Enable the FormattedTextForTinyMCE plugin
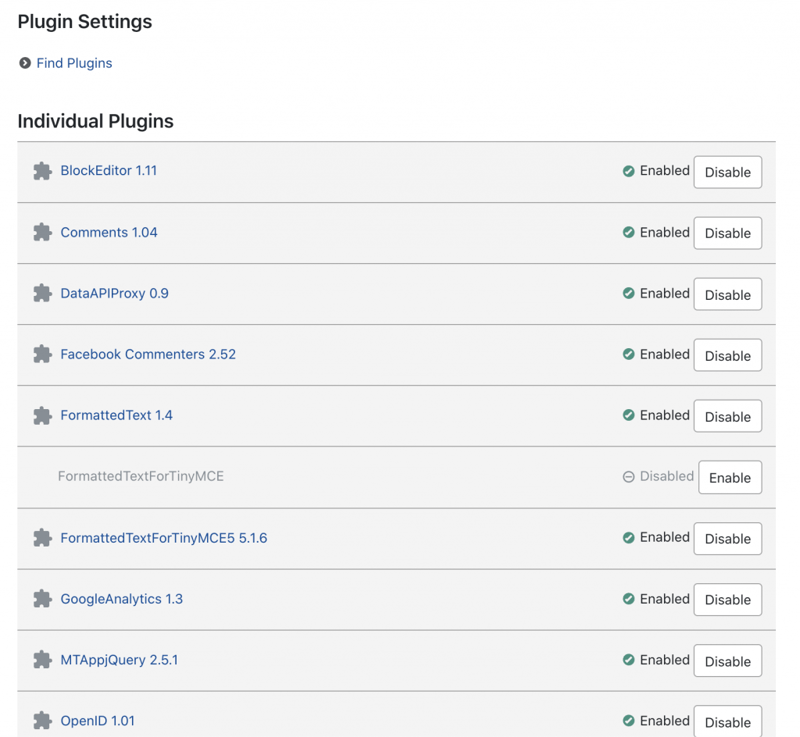Viewport: 800px width, 737px height. (x=729, y=478)
